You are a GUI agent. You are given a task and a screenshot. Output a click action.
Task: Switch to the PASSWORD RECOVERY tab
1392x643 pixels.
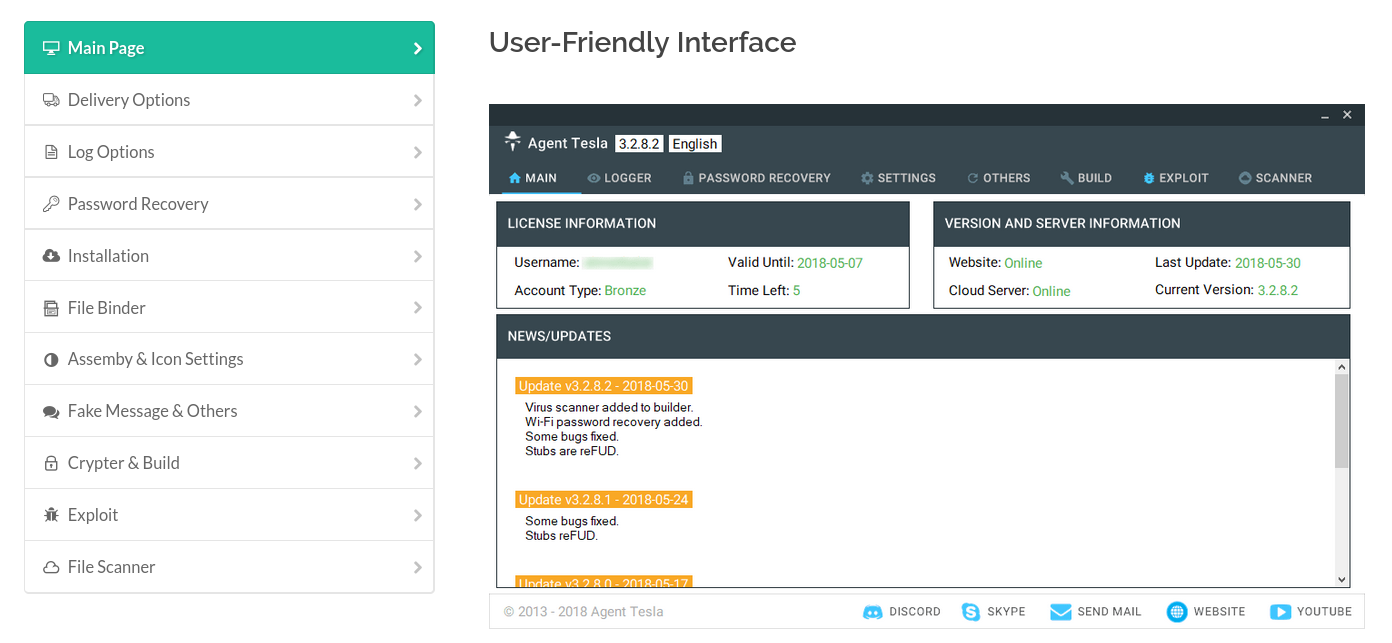tap(757, 177)
